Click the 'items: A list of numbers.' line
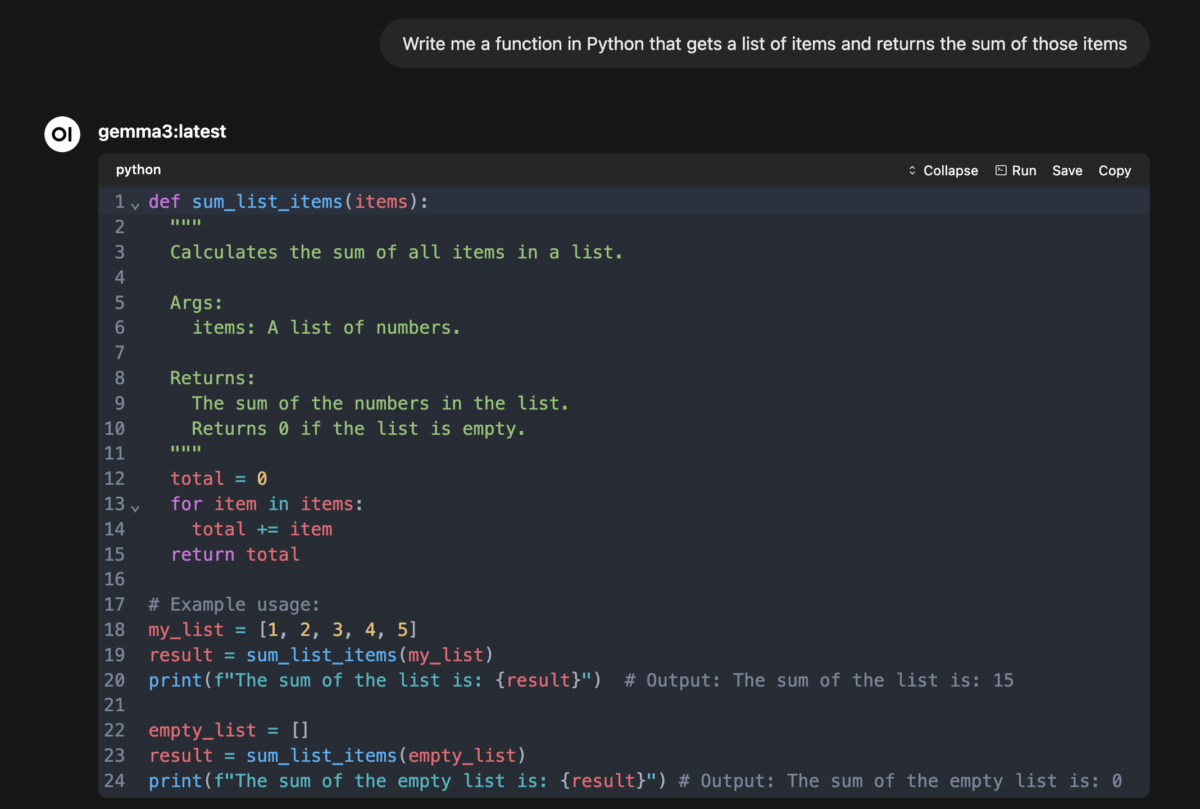The height and width of the screenshot is (809, 1200). [x=326, y=328]
